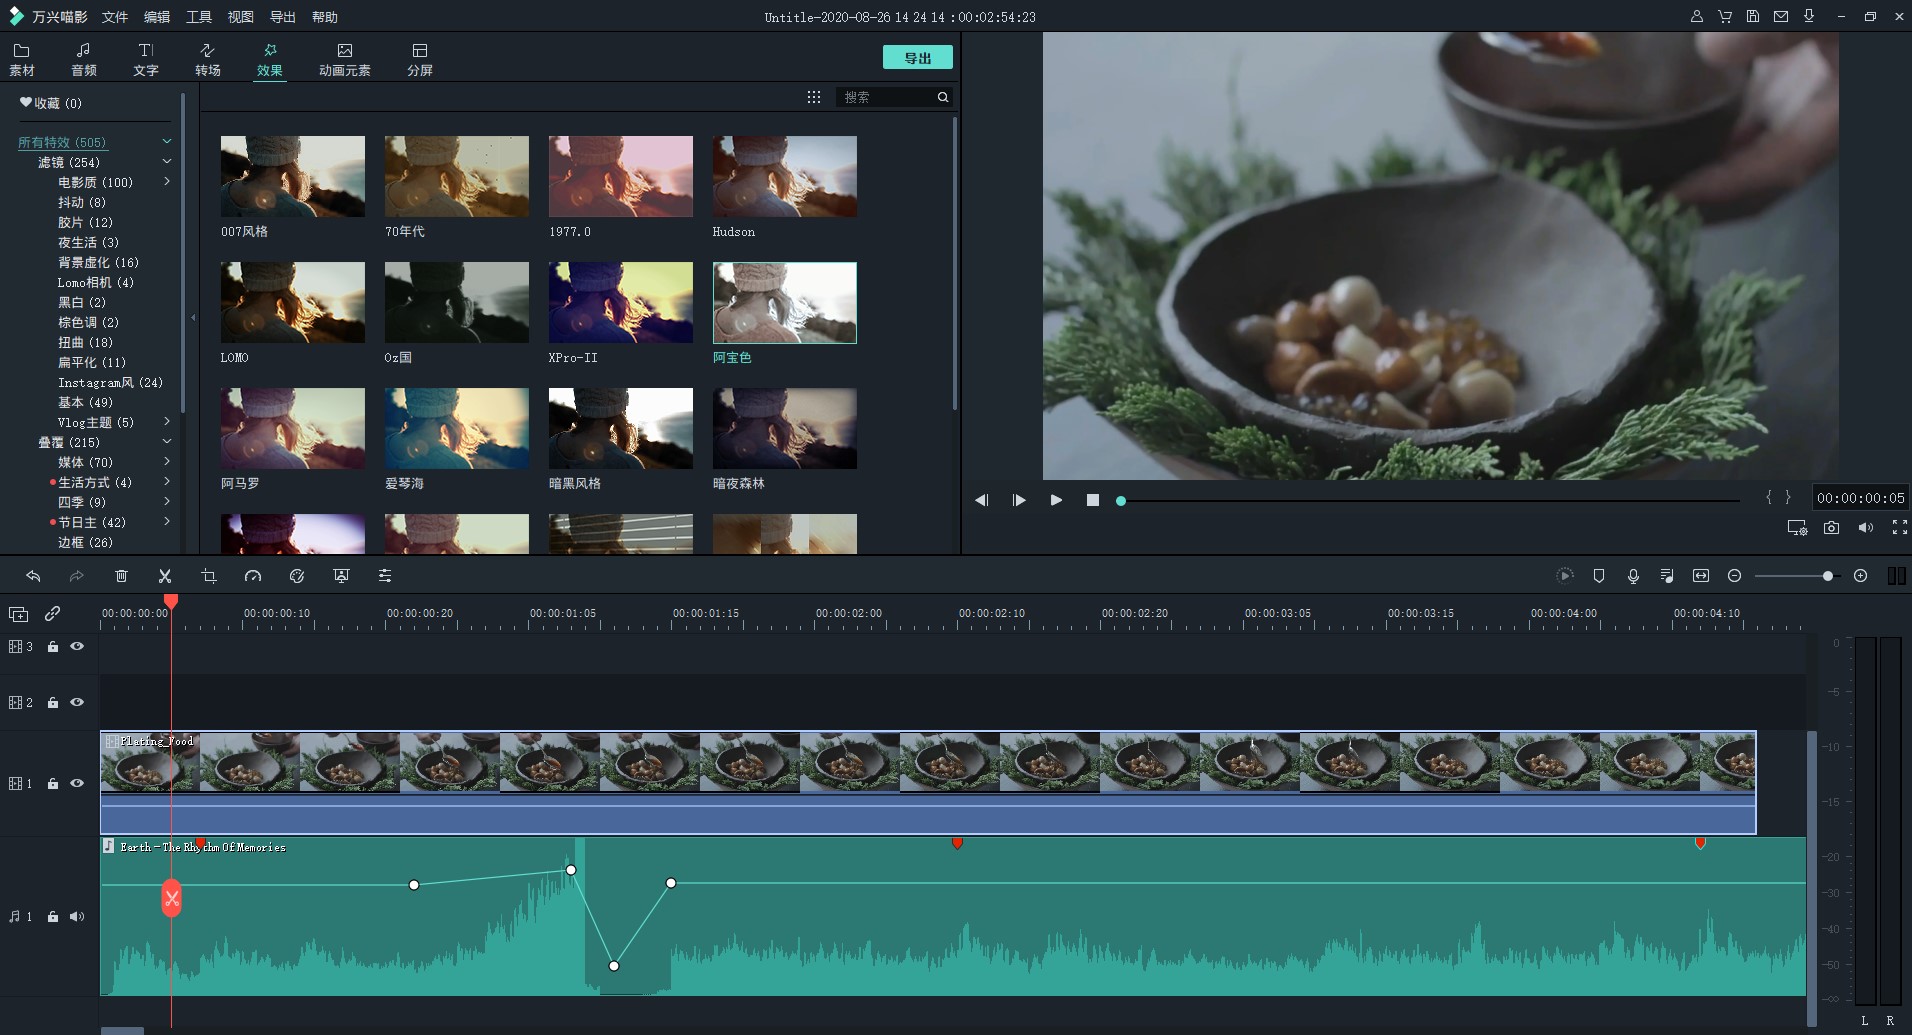The width and height of the screenshot is (1912, 1035).
Task: Switch to the 转场 transitions tab
Action: point(208,59)
